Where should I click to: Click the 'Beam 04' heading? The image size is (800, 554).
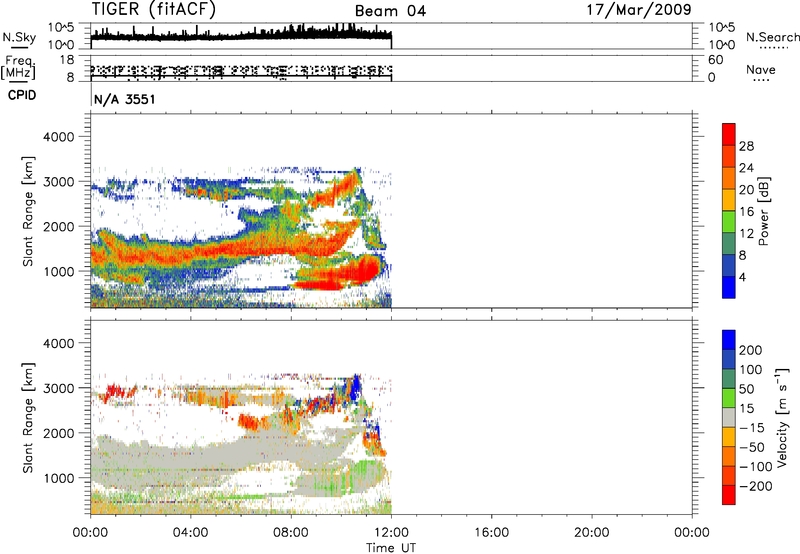tap(390, 11)
